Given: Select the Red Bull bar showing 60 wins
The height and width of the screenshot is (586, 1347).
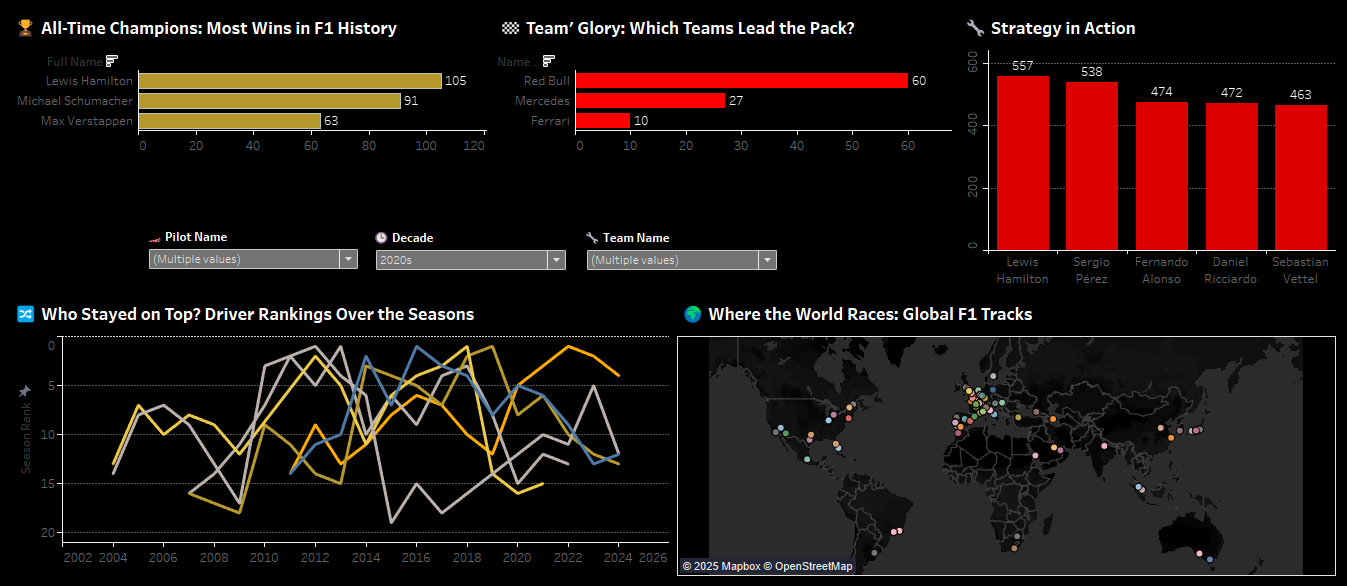Looking at the screenshot, I should pyautogui.click(x=741, y=81).
